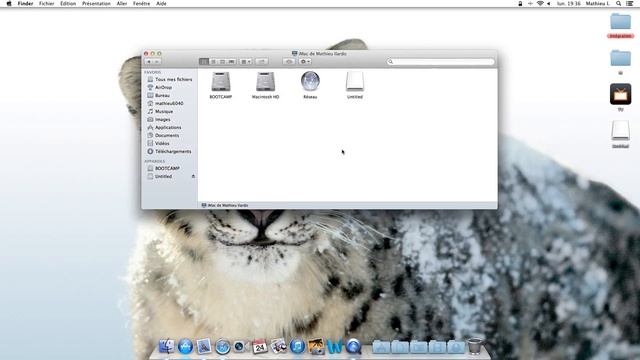Open the App Store from the Dock
The image size is (640, 360).
[185, 346]
